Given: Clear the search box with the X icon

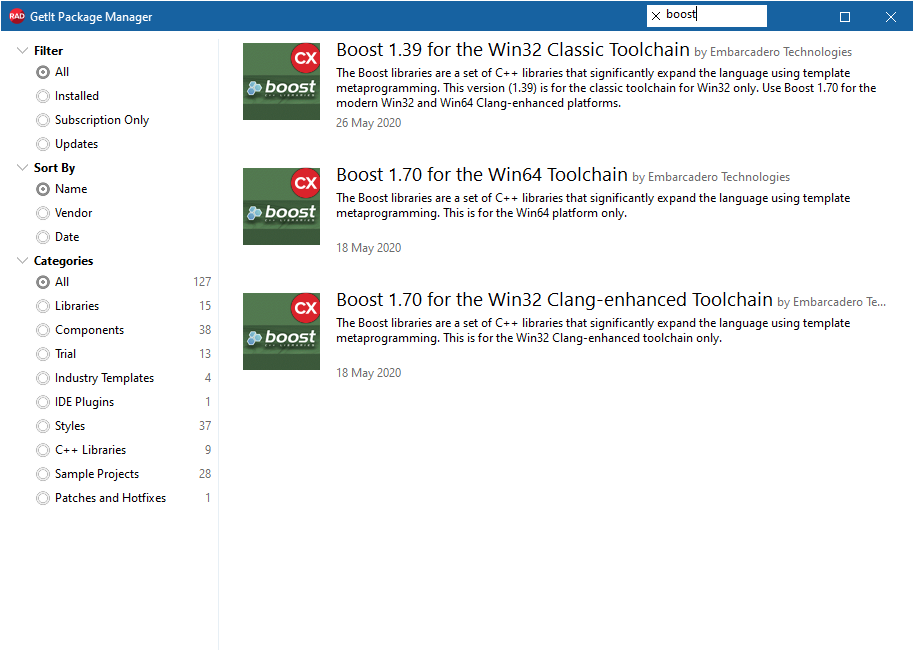Looking at the screenshot, I should (656, 16).
